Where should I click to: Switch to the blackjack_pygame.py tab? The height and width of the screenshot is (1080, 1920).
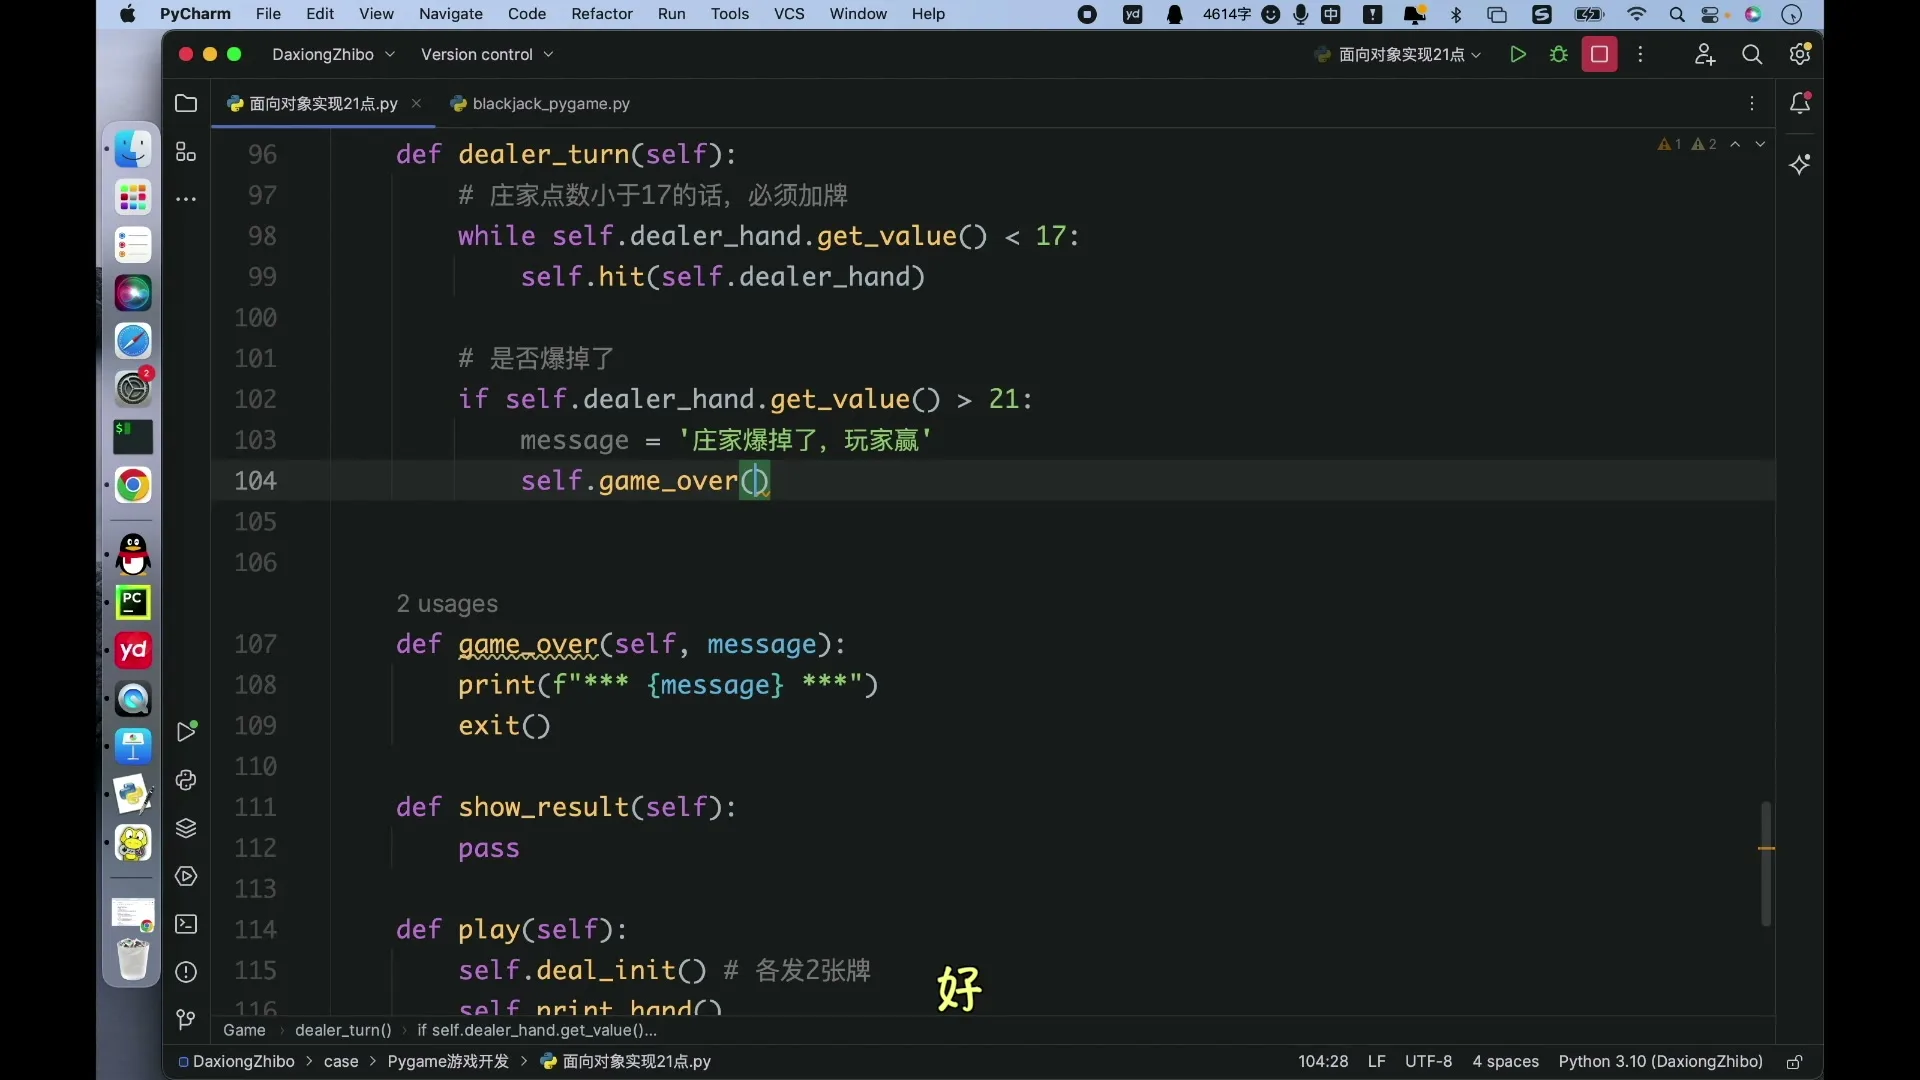pyautogui.click(x=540, y=104)
